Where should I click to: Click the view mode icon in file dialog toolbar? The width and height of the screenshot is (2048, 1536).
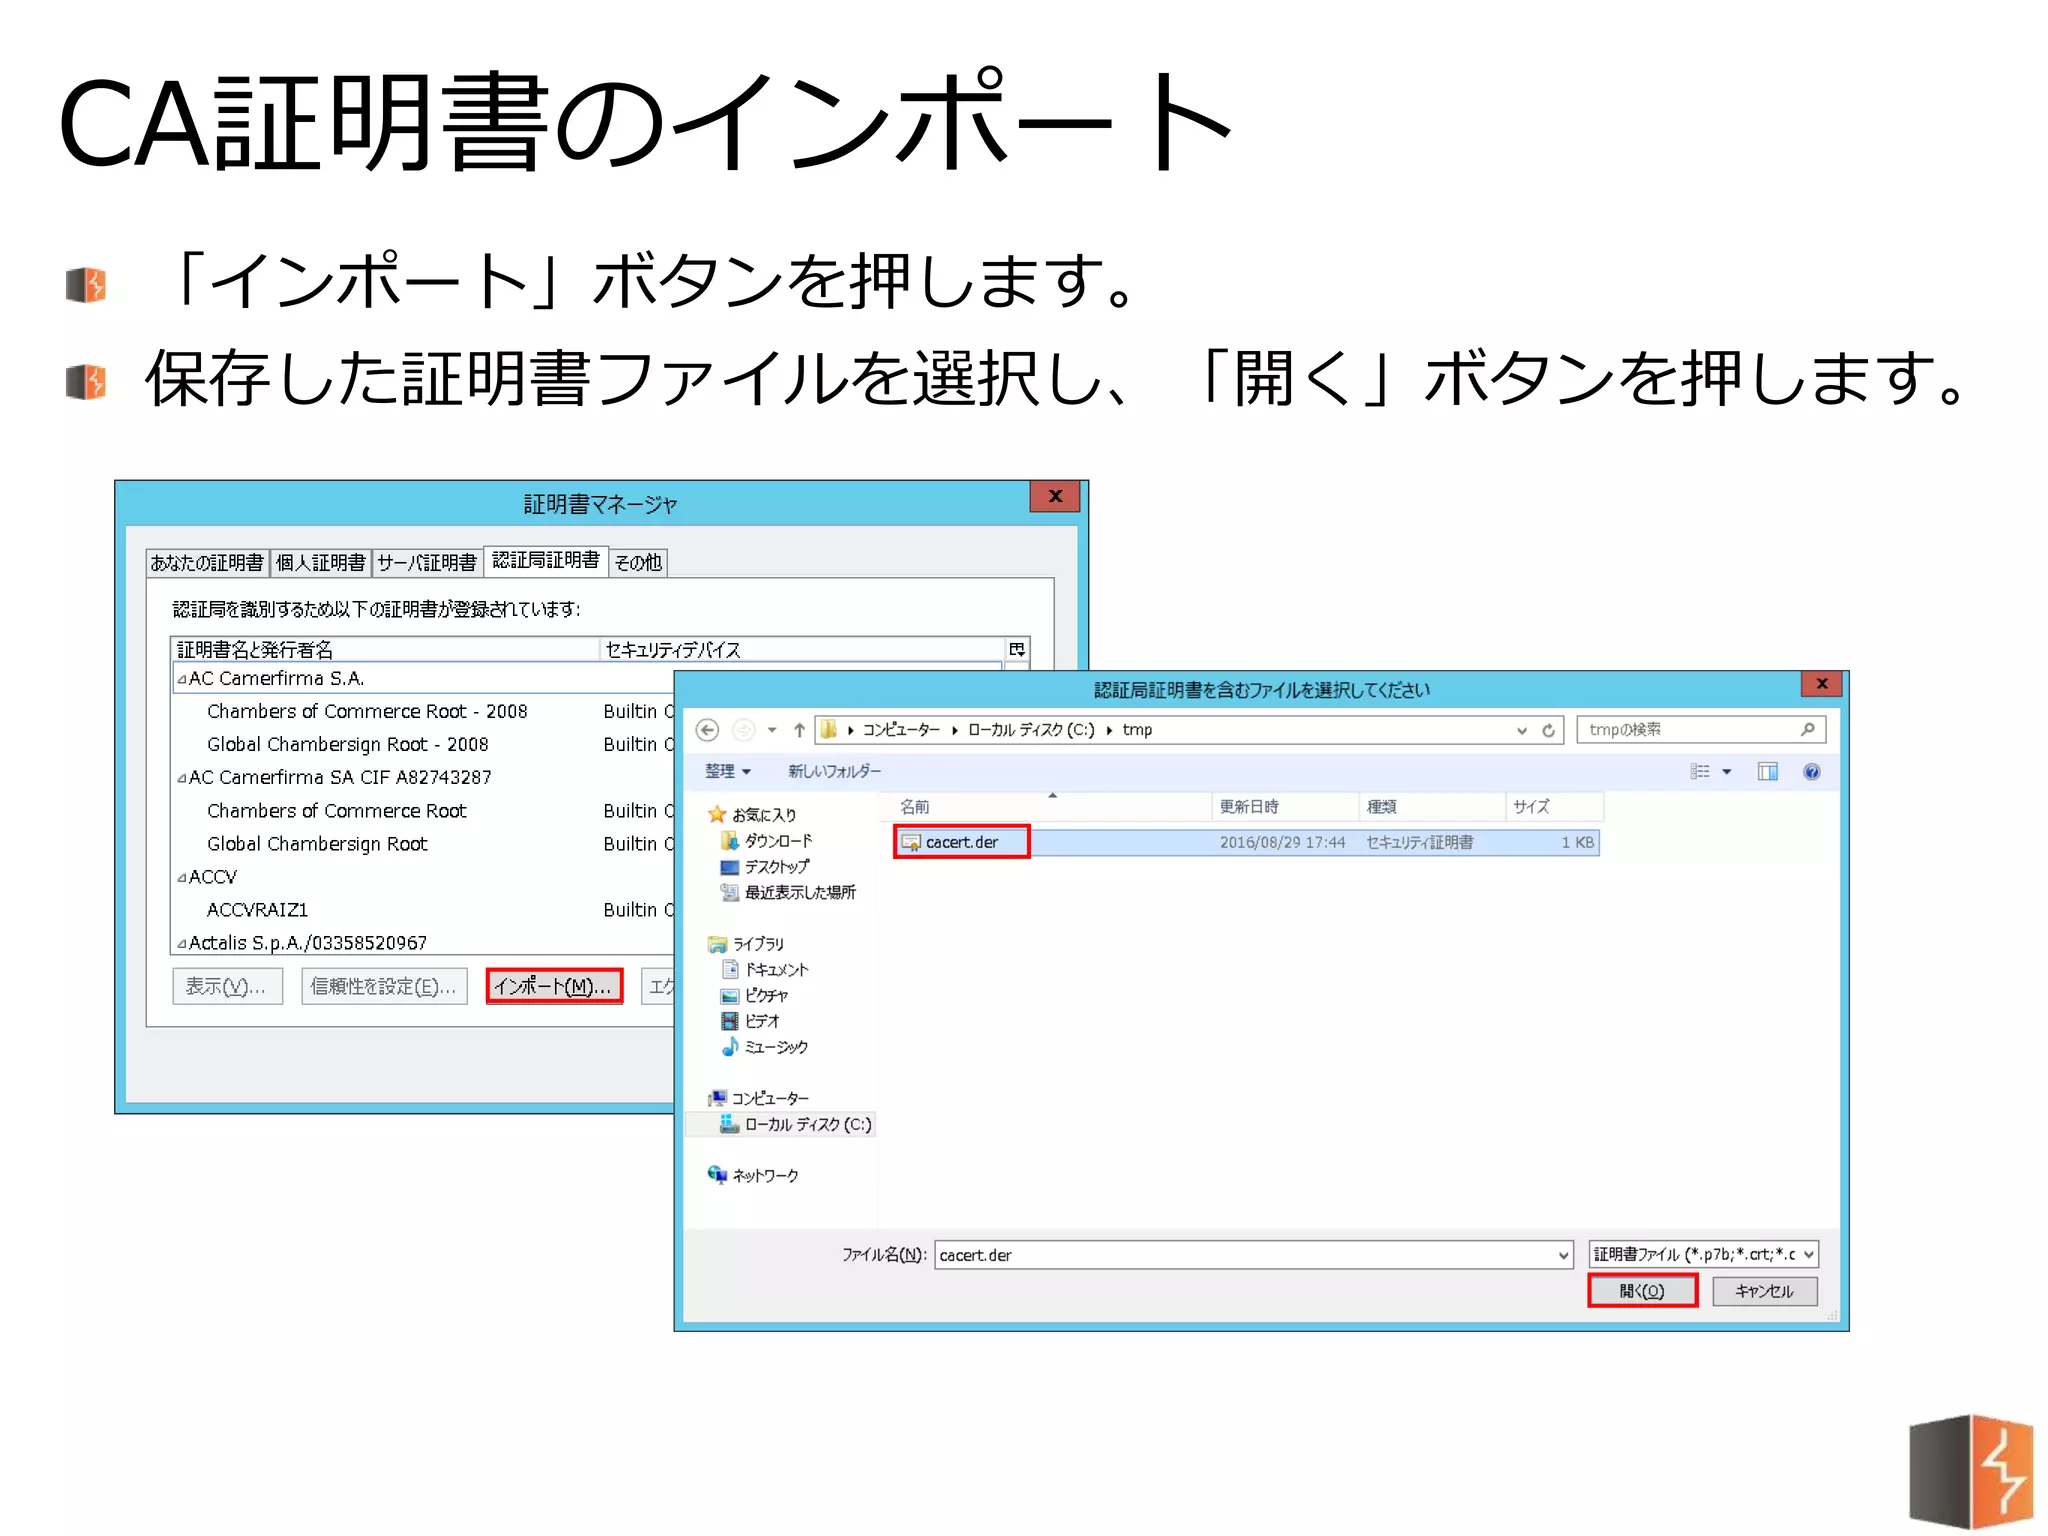point(1700,771)
